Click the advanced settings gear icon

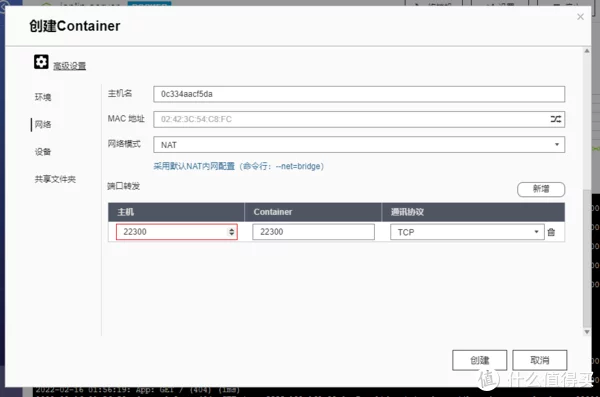(x=41, y=62)
